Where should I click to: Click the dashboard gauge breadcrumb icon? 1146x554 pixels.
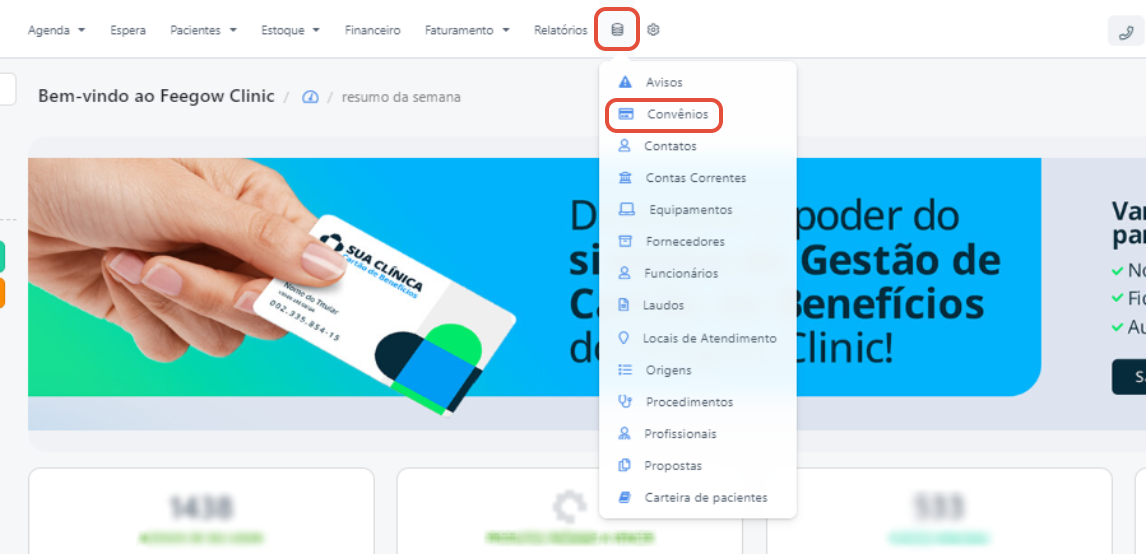pos(311,97)
